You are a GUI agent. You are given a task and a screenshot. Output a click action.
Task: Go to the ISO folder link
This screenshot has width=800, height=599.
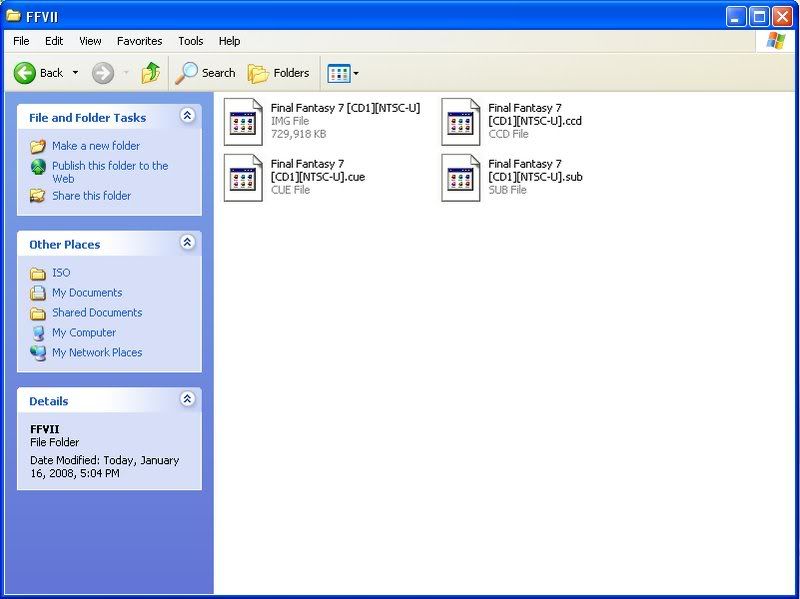[61, 272]
